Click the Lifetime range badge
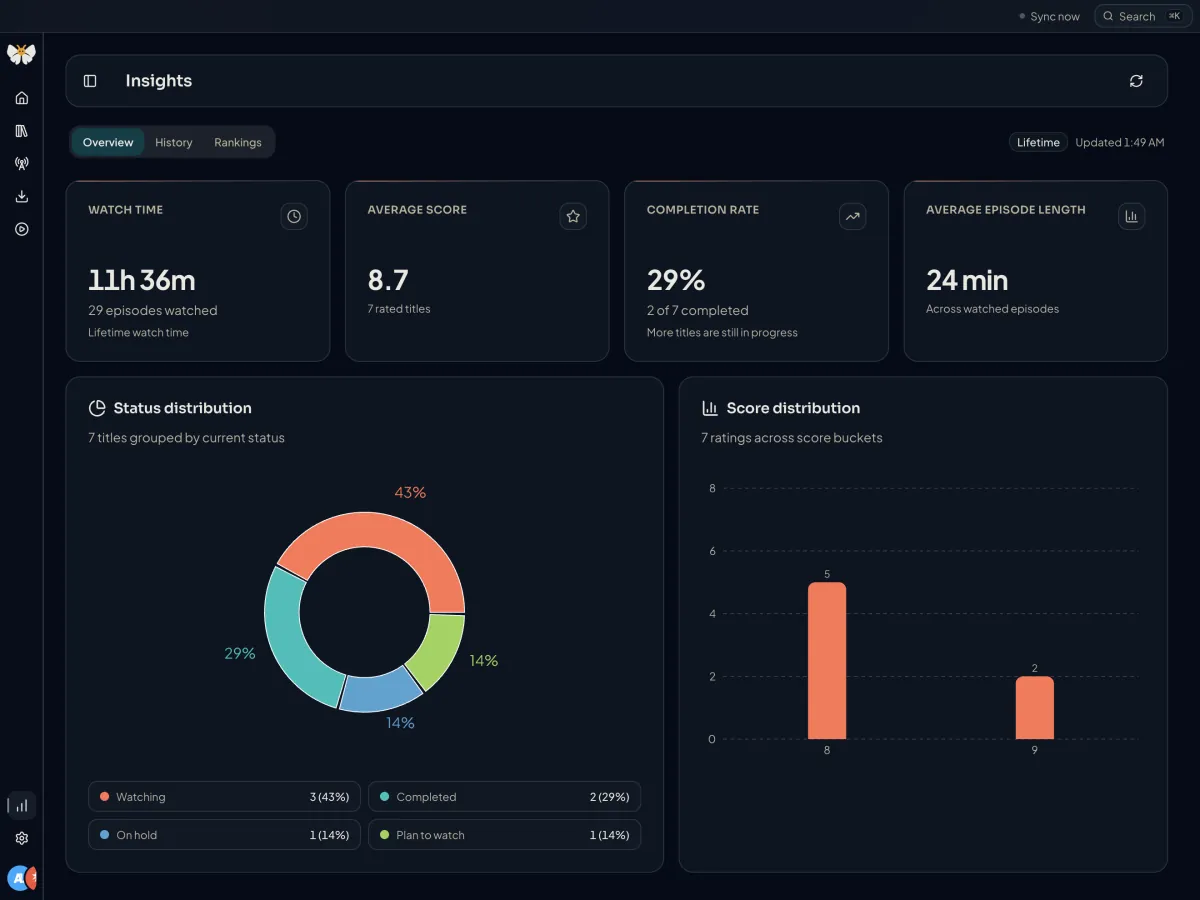This screenshot has width=1200, height=900. [1038, 142]
